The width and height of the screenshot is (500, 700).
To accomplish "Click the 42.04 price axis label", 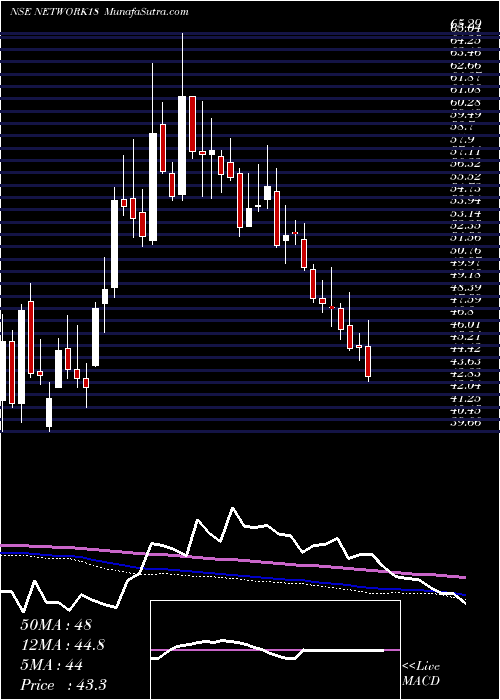I will [465, 388].
